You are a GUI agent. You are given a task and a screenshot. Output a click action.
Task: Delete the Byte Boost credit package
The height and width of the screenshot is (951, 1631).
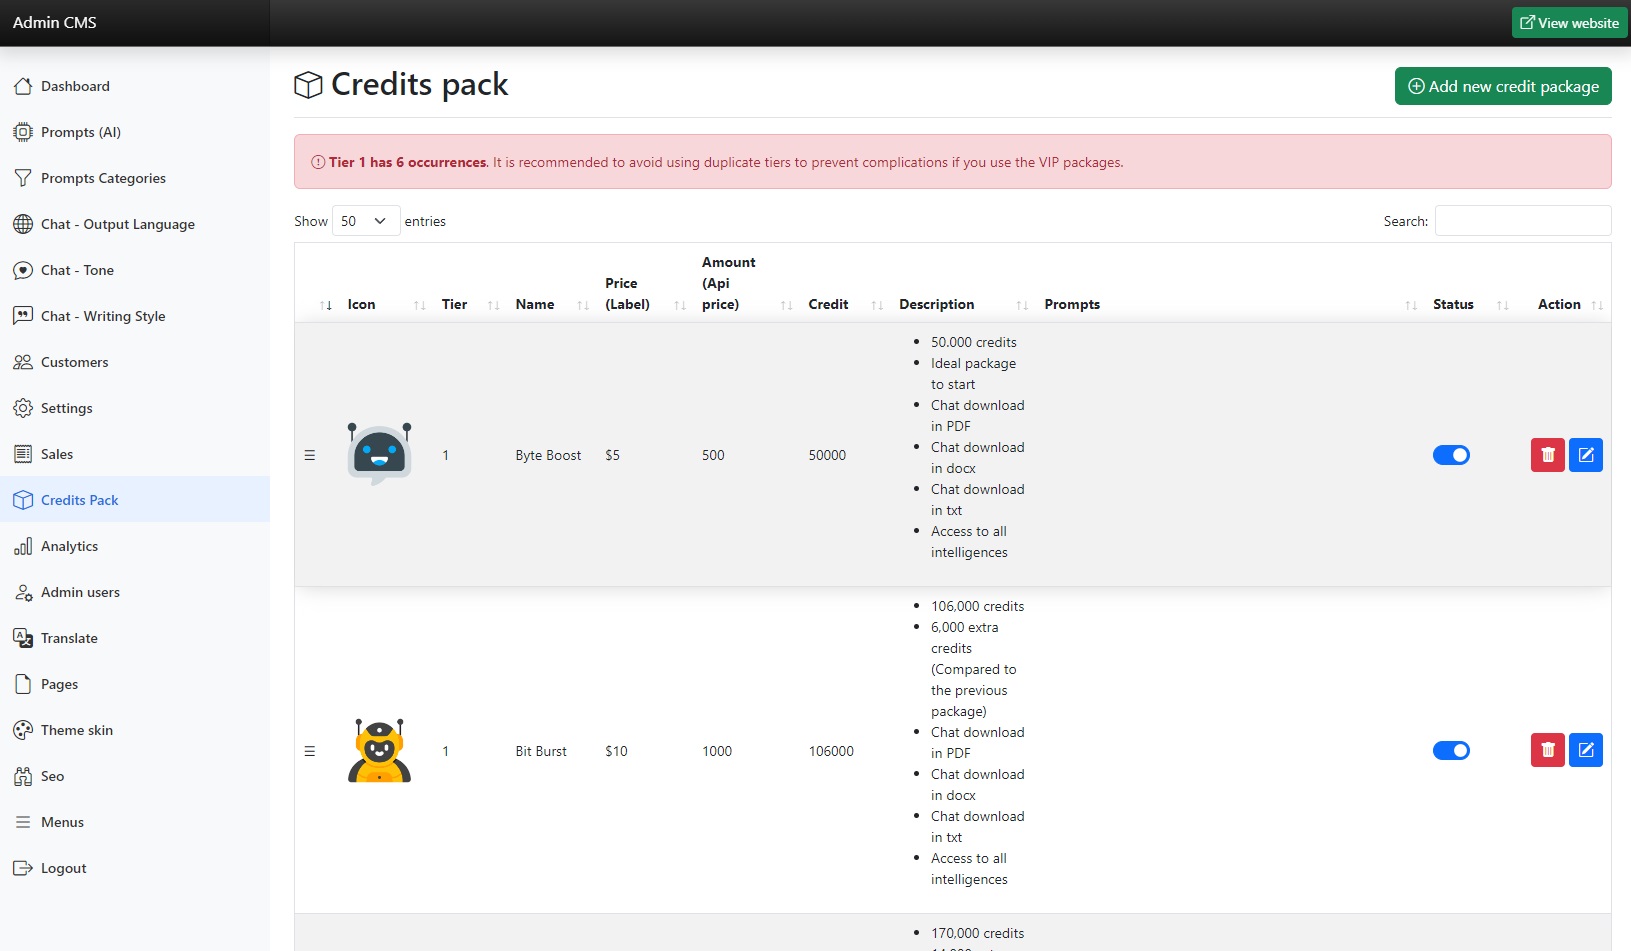coord(1547,455)
